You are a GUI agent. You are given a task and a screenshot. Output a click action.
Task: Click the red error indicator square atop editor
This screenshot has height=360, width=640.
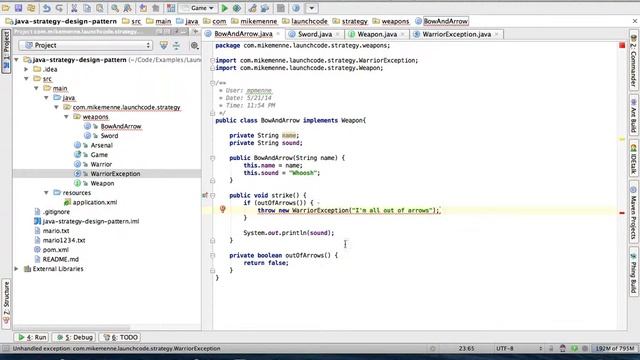pyautogui.click(x=622, y=45)
